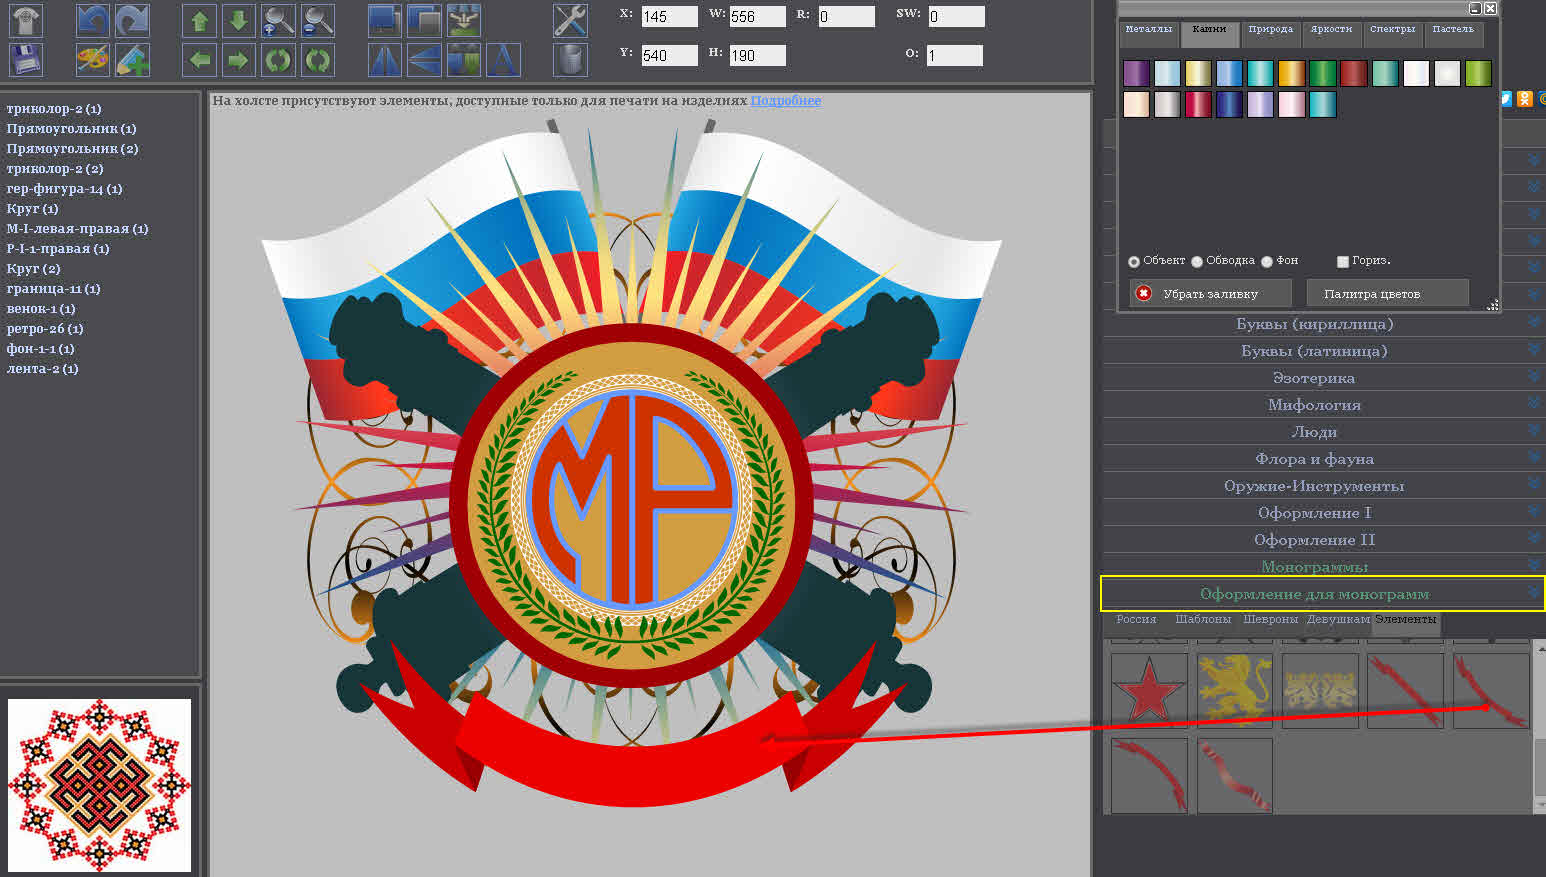Expand the Флора и фауна category
Screen dimensions: 1546x877
(x=1324, y=459)
